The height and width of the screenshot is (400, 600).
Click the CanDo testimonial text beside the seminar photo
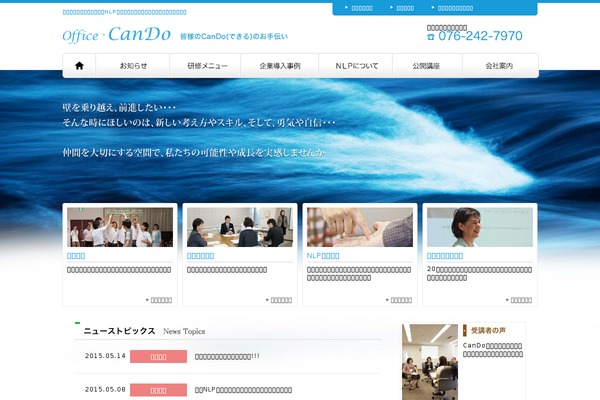pyautogui.click(x=493, y=350)
